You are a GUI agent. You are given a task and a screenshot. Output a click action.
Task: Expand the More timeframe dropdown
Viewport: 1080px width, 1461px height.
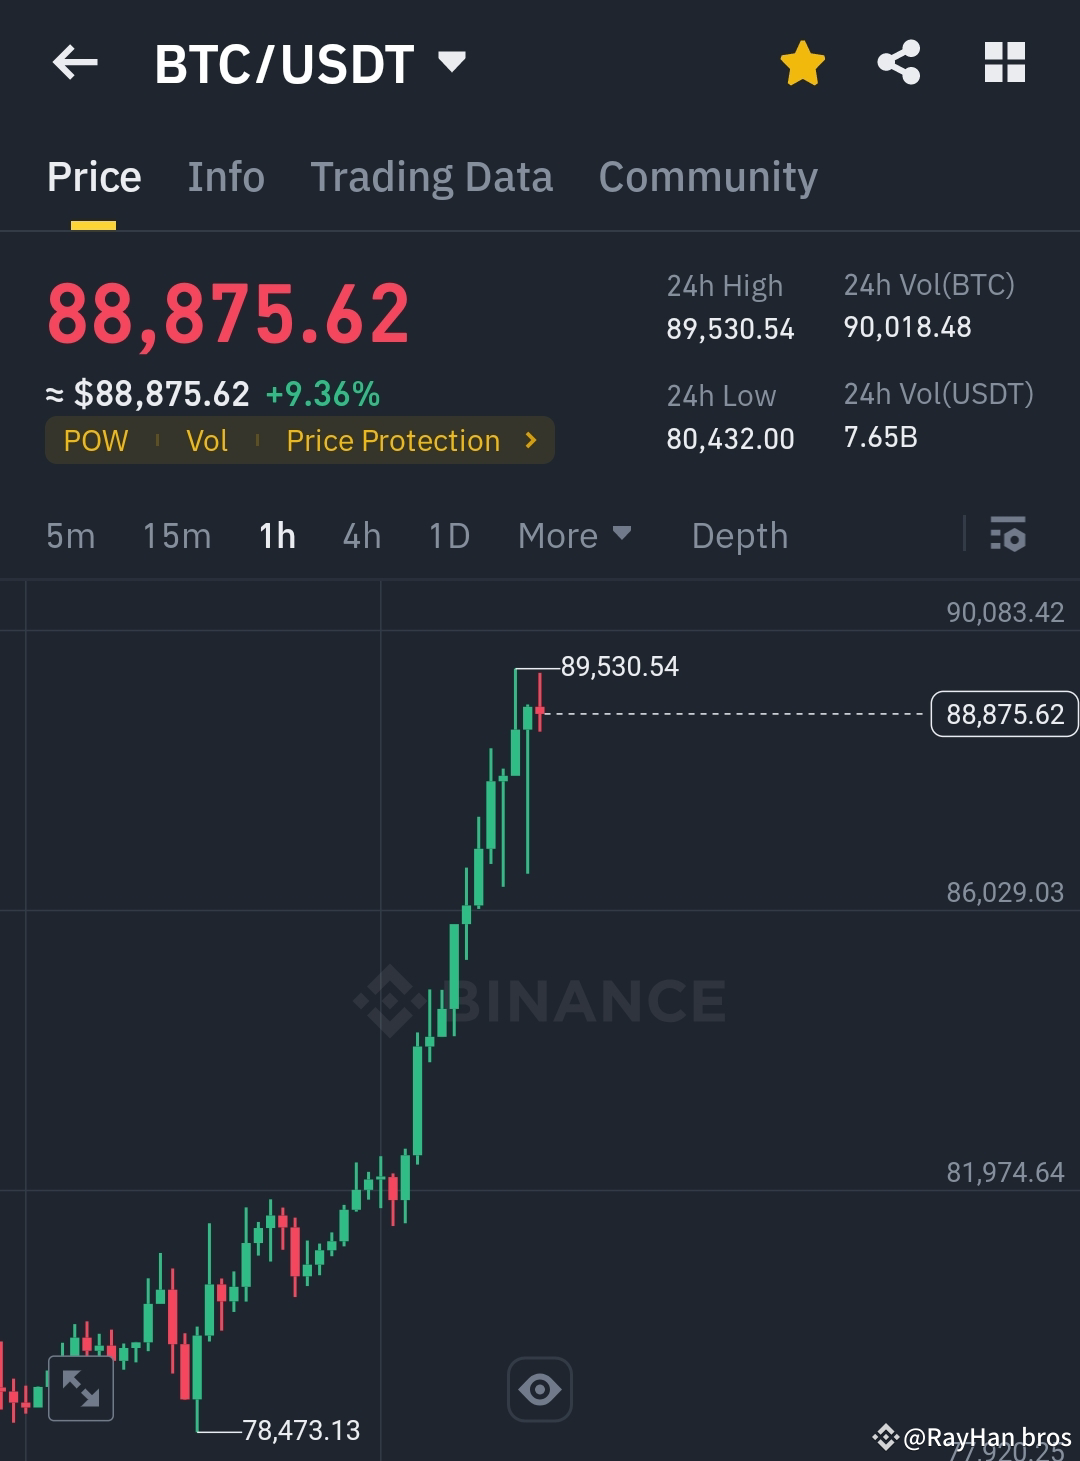(x=575, y=536)
